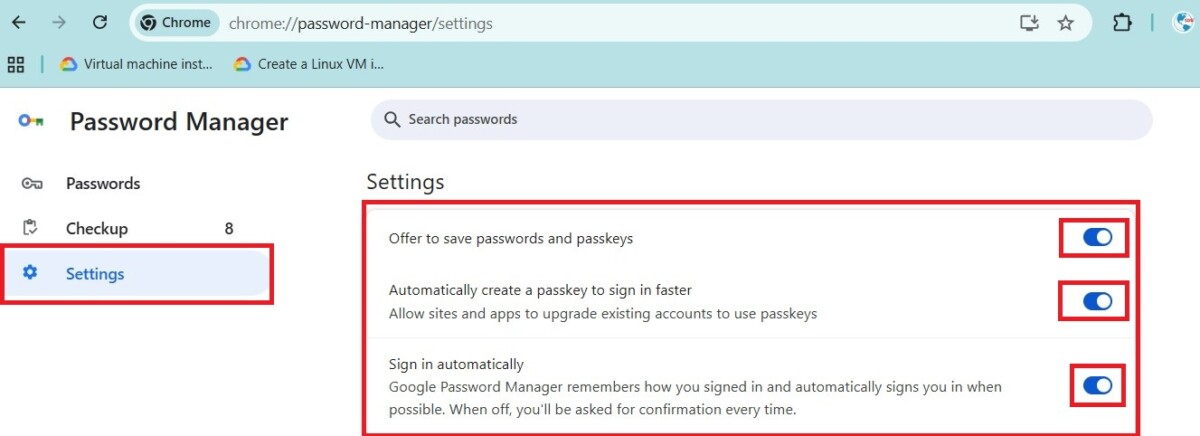Toggle the Sign in automatically switch
Image resolution: width=1200 pixels, height=436 pixels.
(1096, 385)
